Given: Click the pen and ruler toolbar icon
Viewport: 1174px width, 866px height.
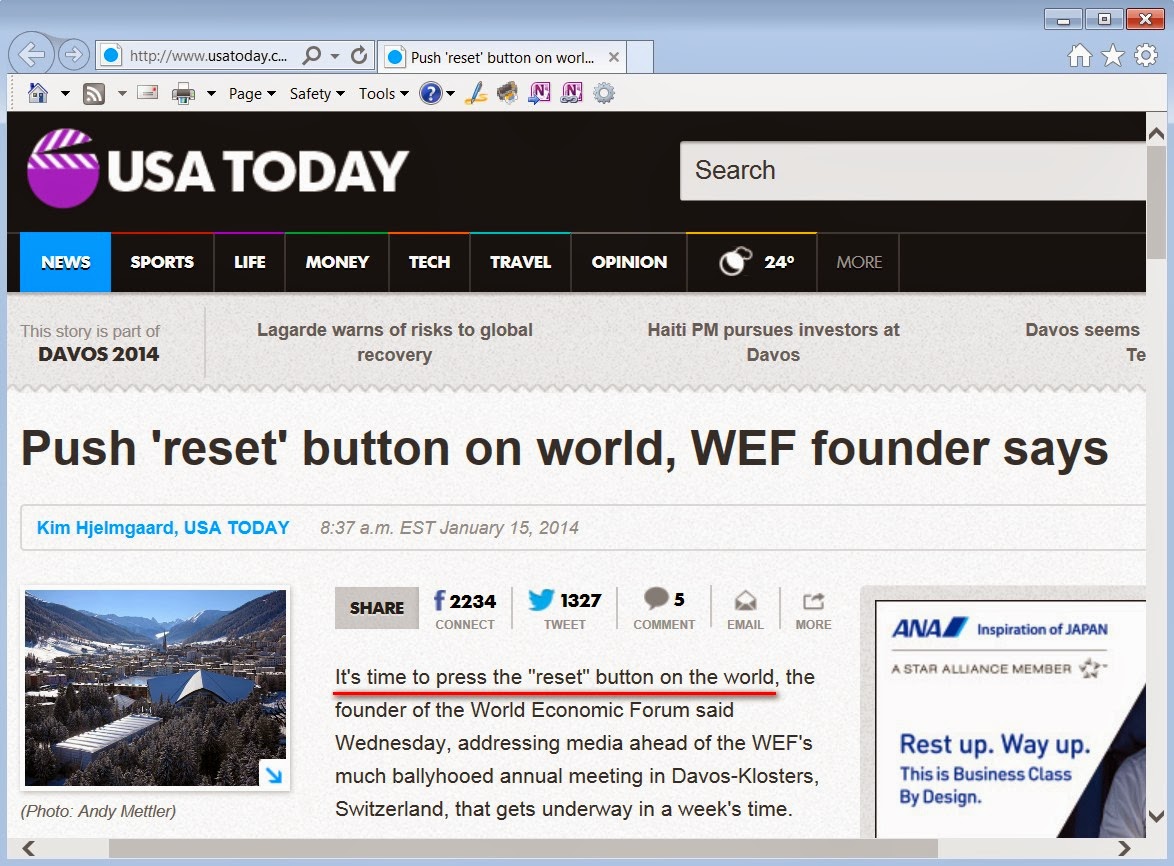Looking at the screenshot, I should pos(475,93).
